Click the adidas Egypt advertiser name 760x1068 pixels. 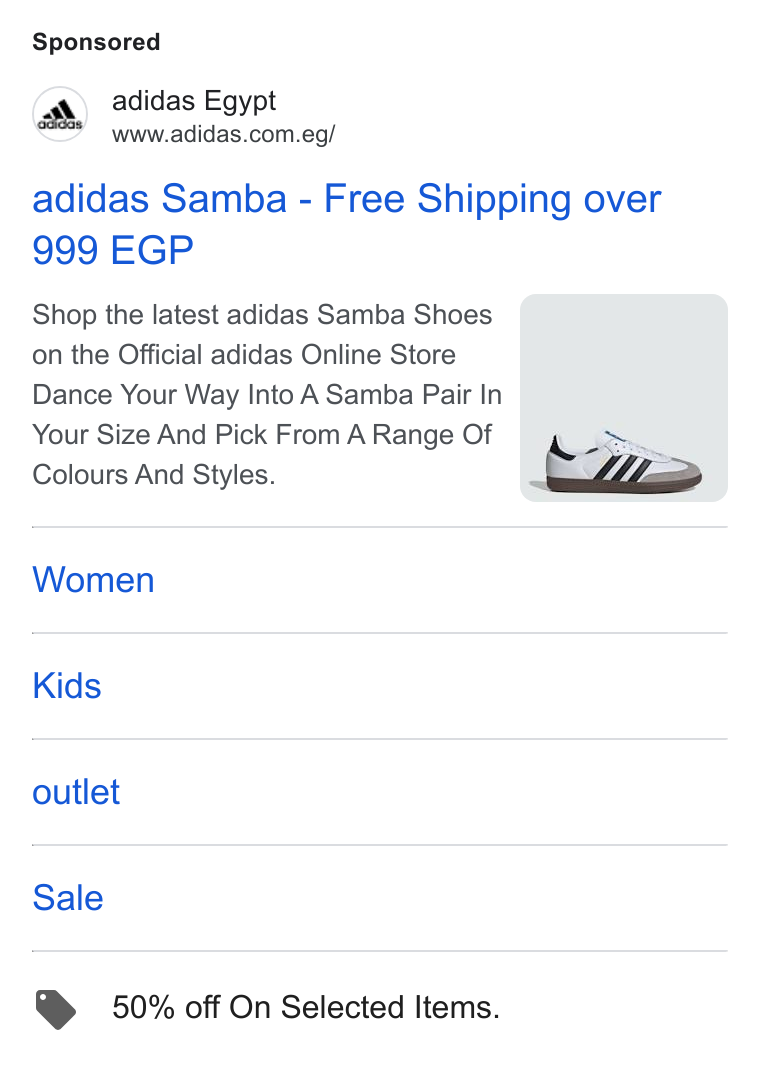point(193,101)
